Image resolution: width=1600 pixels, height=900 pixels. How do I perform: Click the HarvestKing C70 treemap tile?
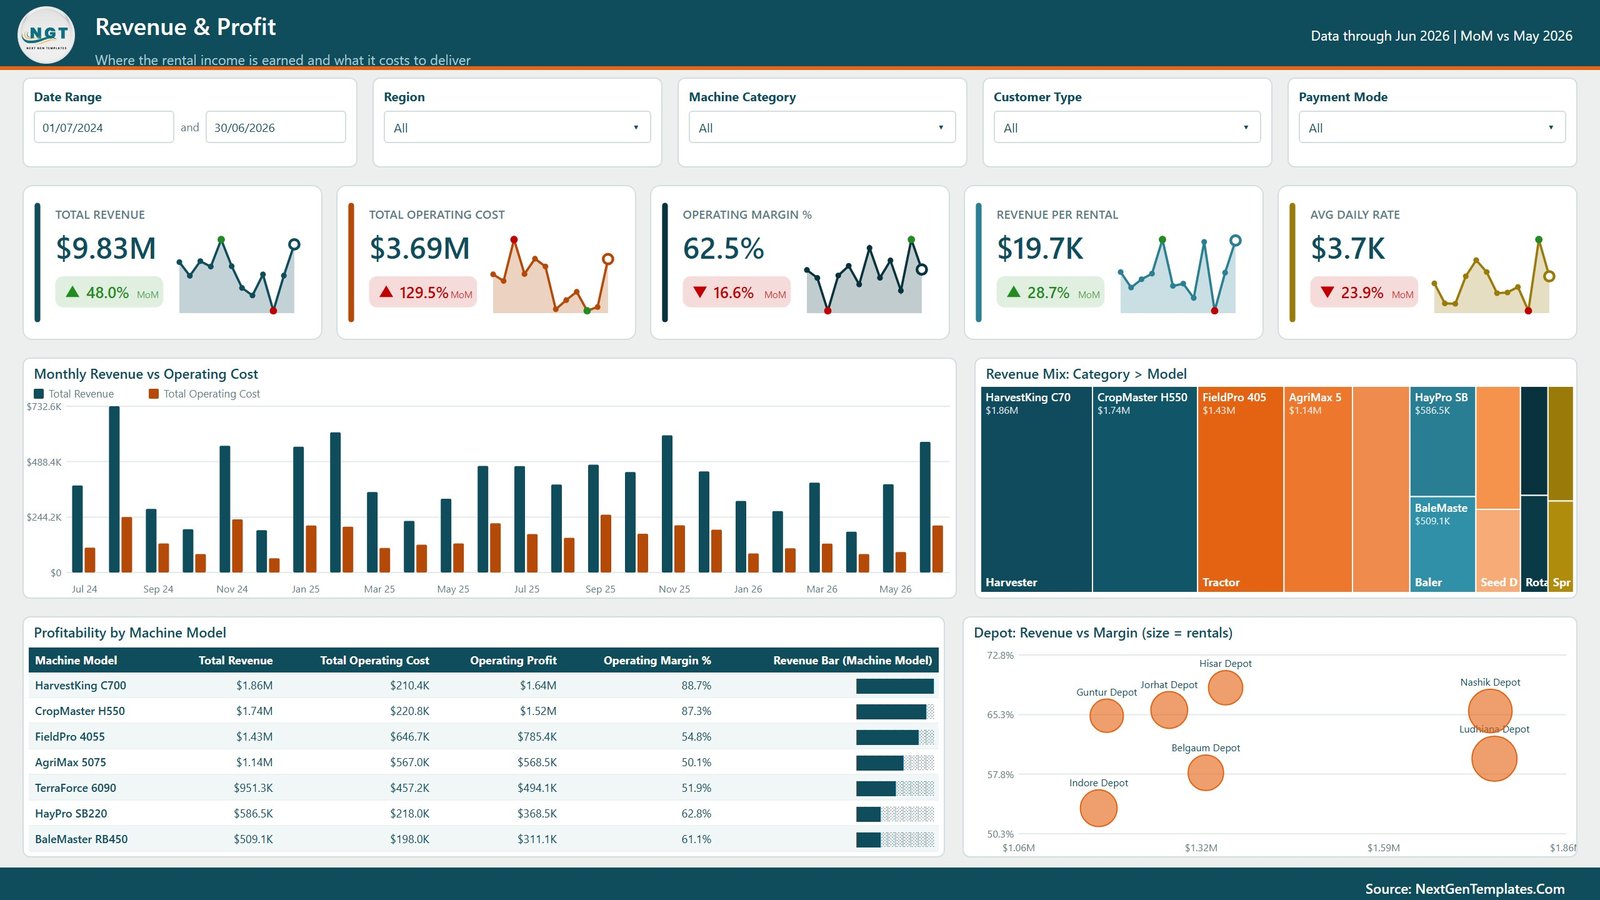point(1036,489)
